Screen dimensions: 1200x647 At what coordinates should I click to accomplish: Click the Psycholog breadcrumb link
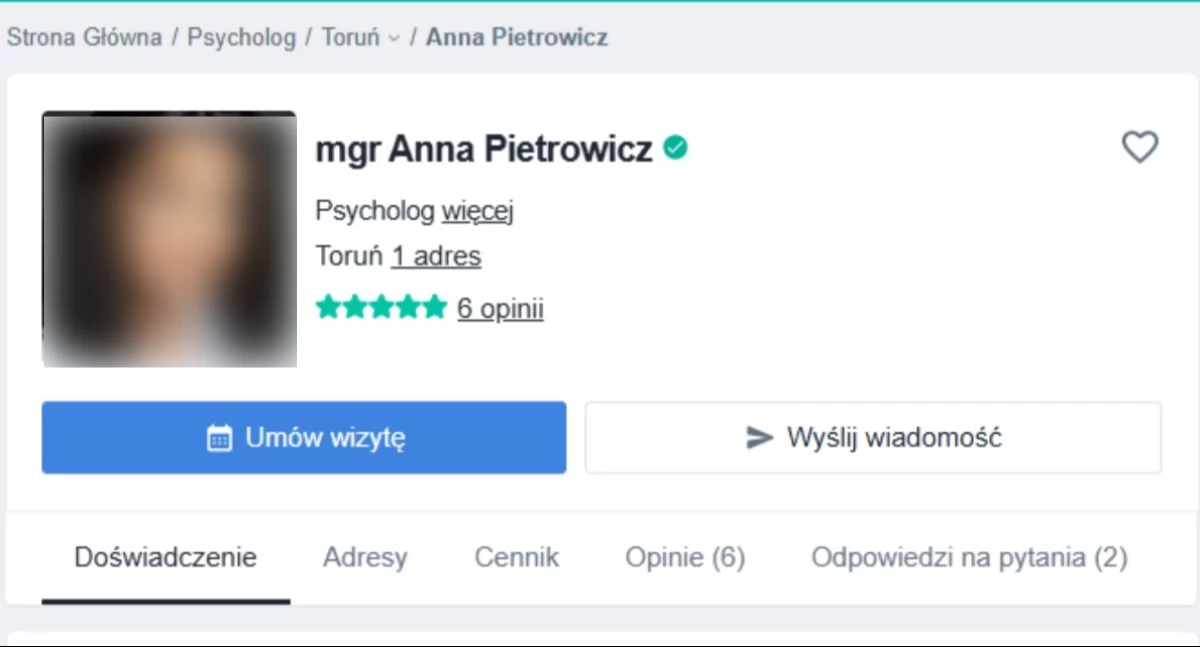(242, 38)
